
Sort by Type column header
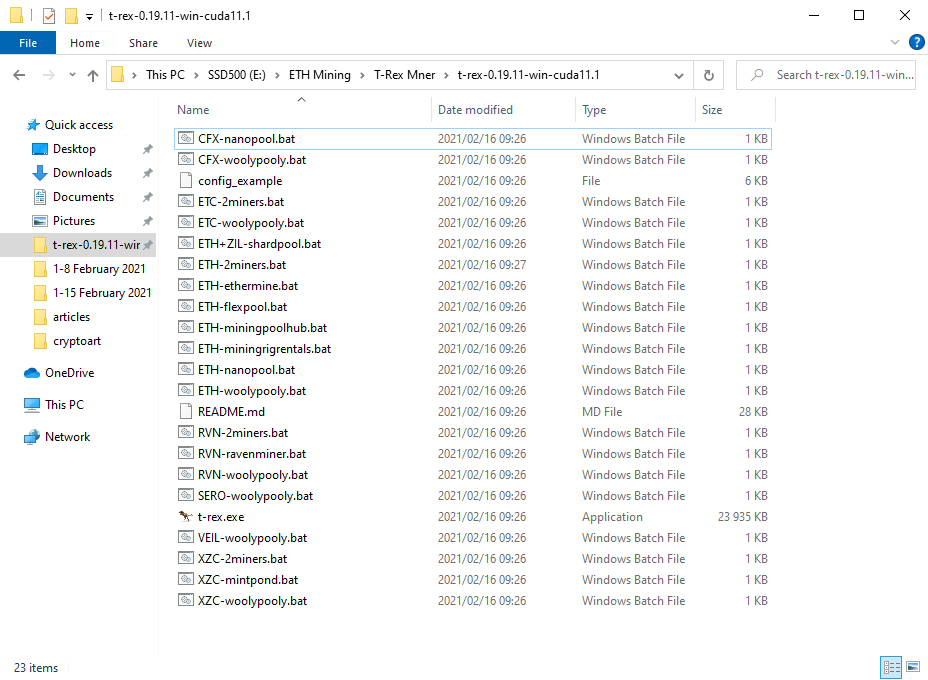coord(594,110)
